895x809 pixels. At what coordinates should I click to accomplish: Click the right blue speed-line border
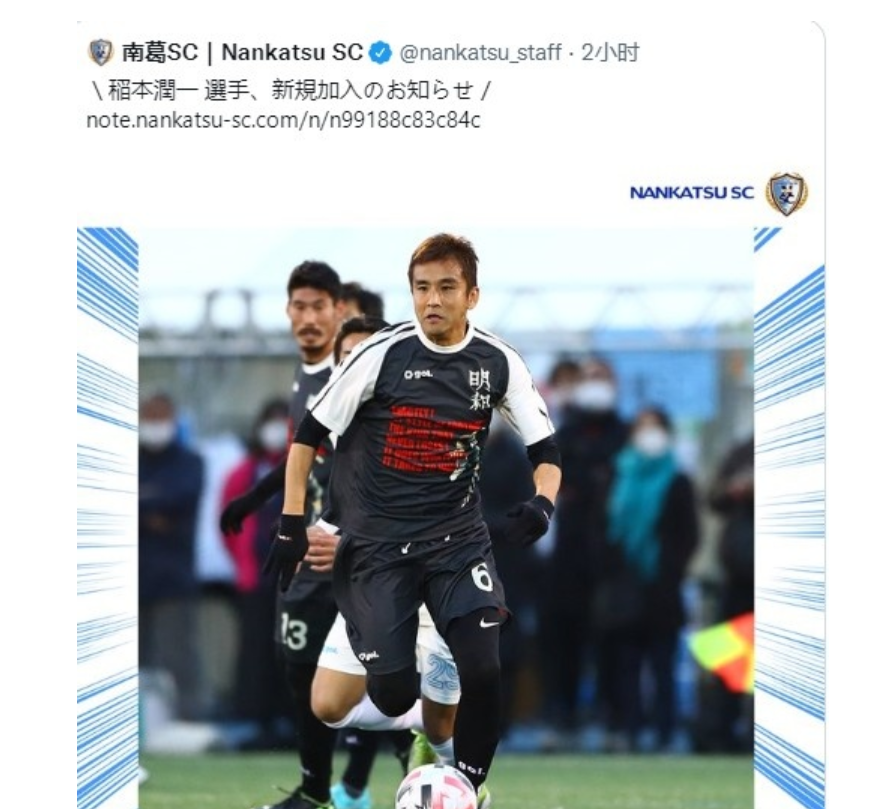(x=789, y=518)
